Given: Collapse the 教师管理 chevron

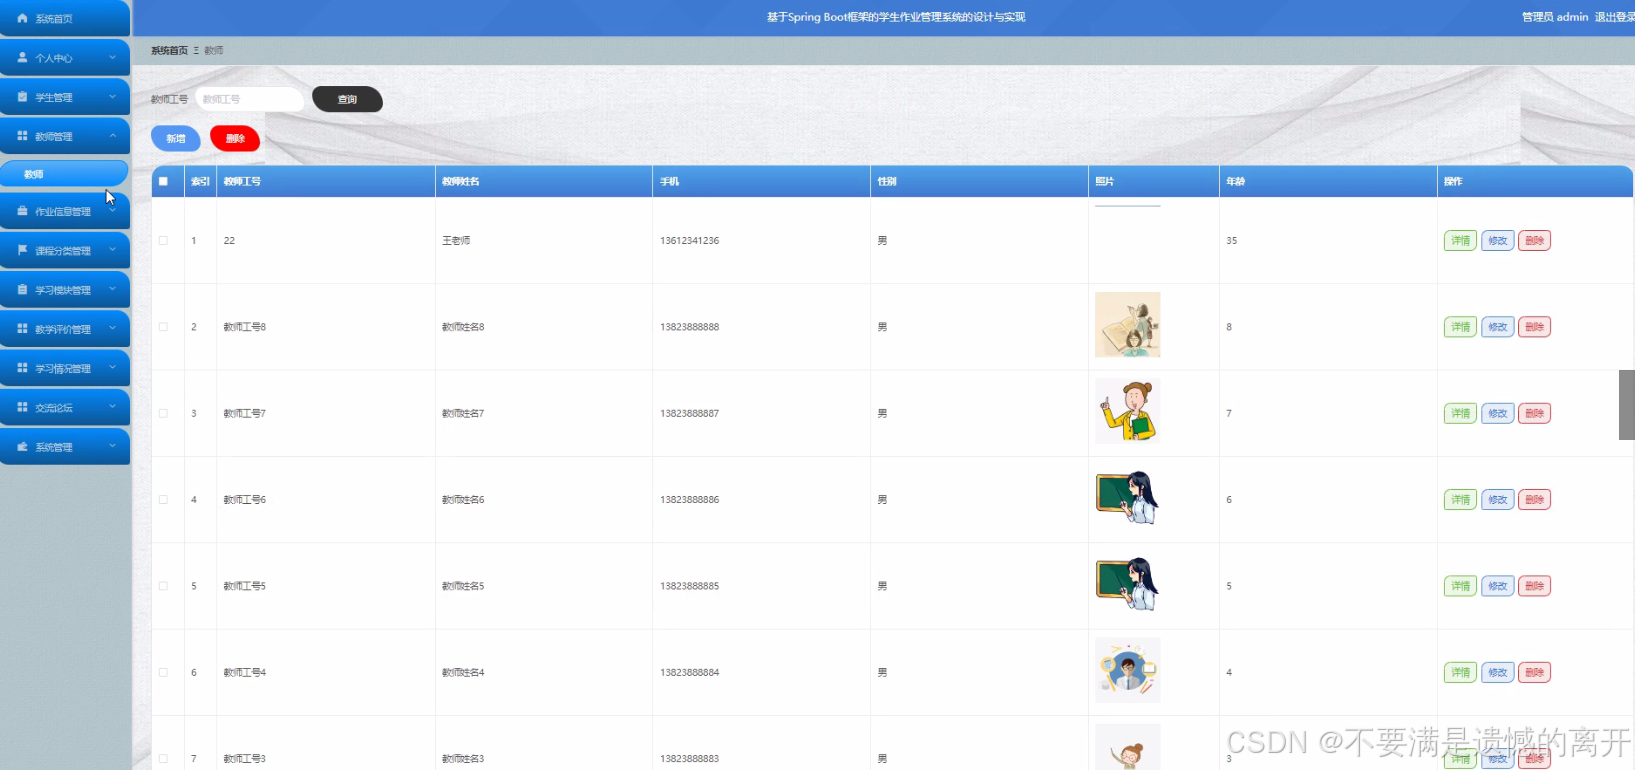Looking at the screenshot, I should click(112, 136).
